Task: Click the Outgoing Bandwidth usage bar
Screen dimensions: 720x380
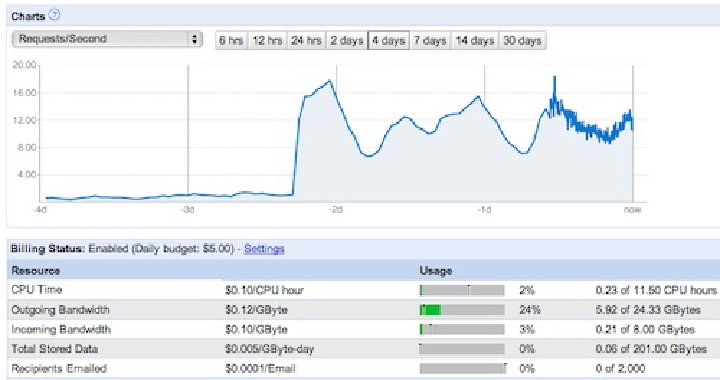Action: click(x=462, y=310)
